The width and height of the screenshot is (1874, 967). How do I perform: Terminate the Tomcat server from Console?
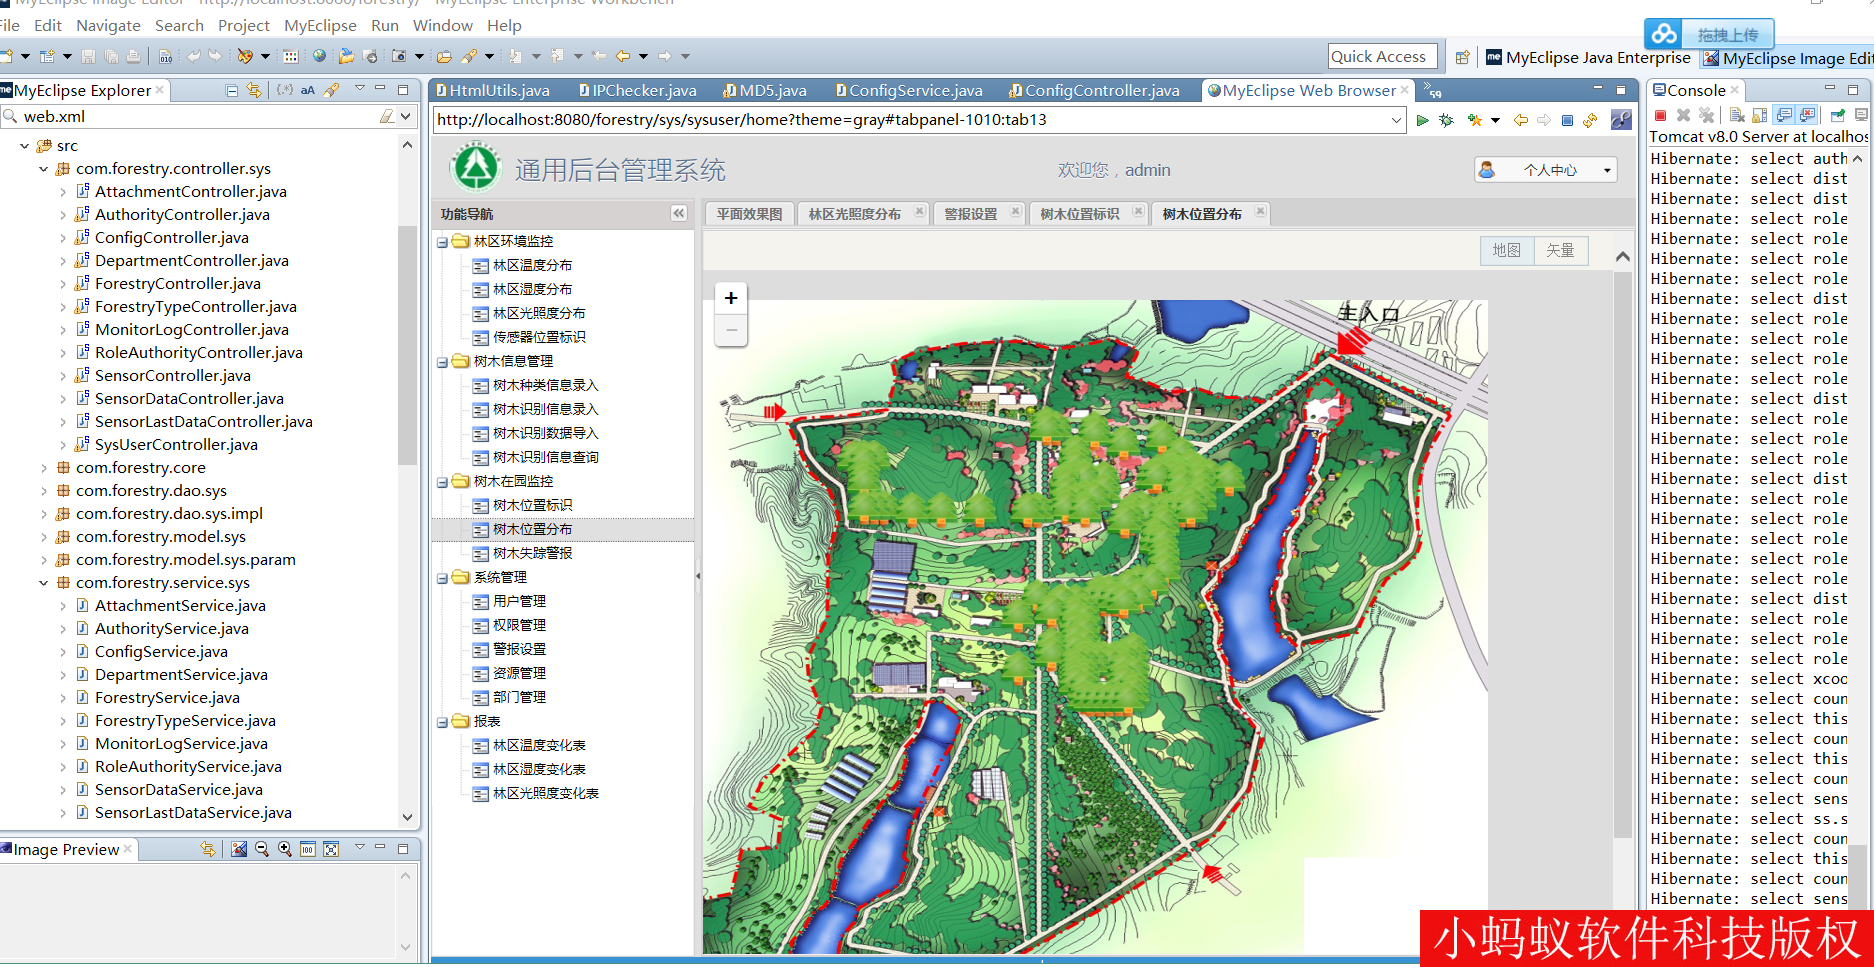[x=1660, y=115]
